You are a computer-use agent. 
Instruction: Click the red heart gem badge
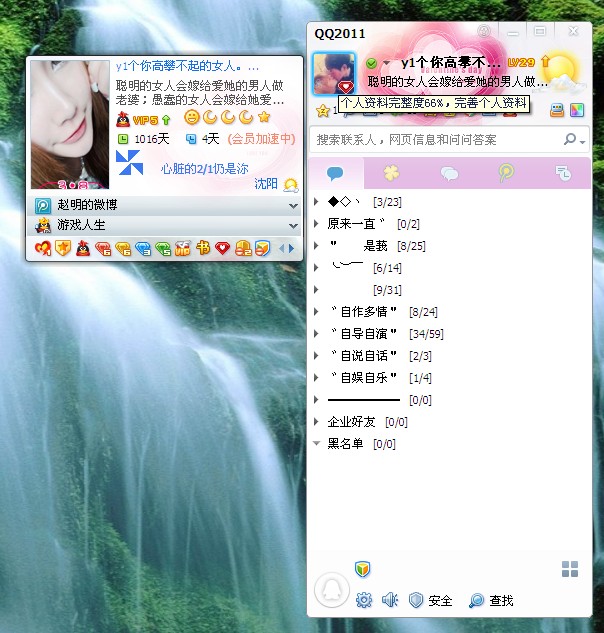[222, 248]
